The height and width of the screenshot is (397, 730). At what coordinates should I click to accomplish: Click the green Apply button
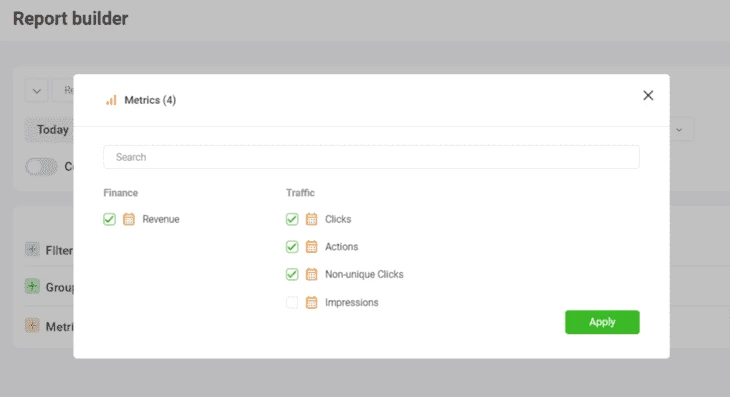(602, 322)
